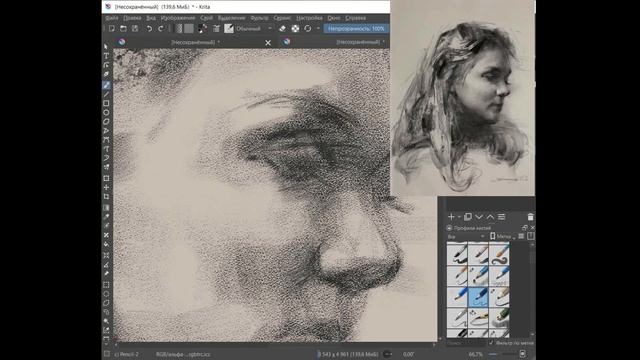
Task: Open the Справка menu
Action: coord(356,18)
